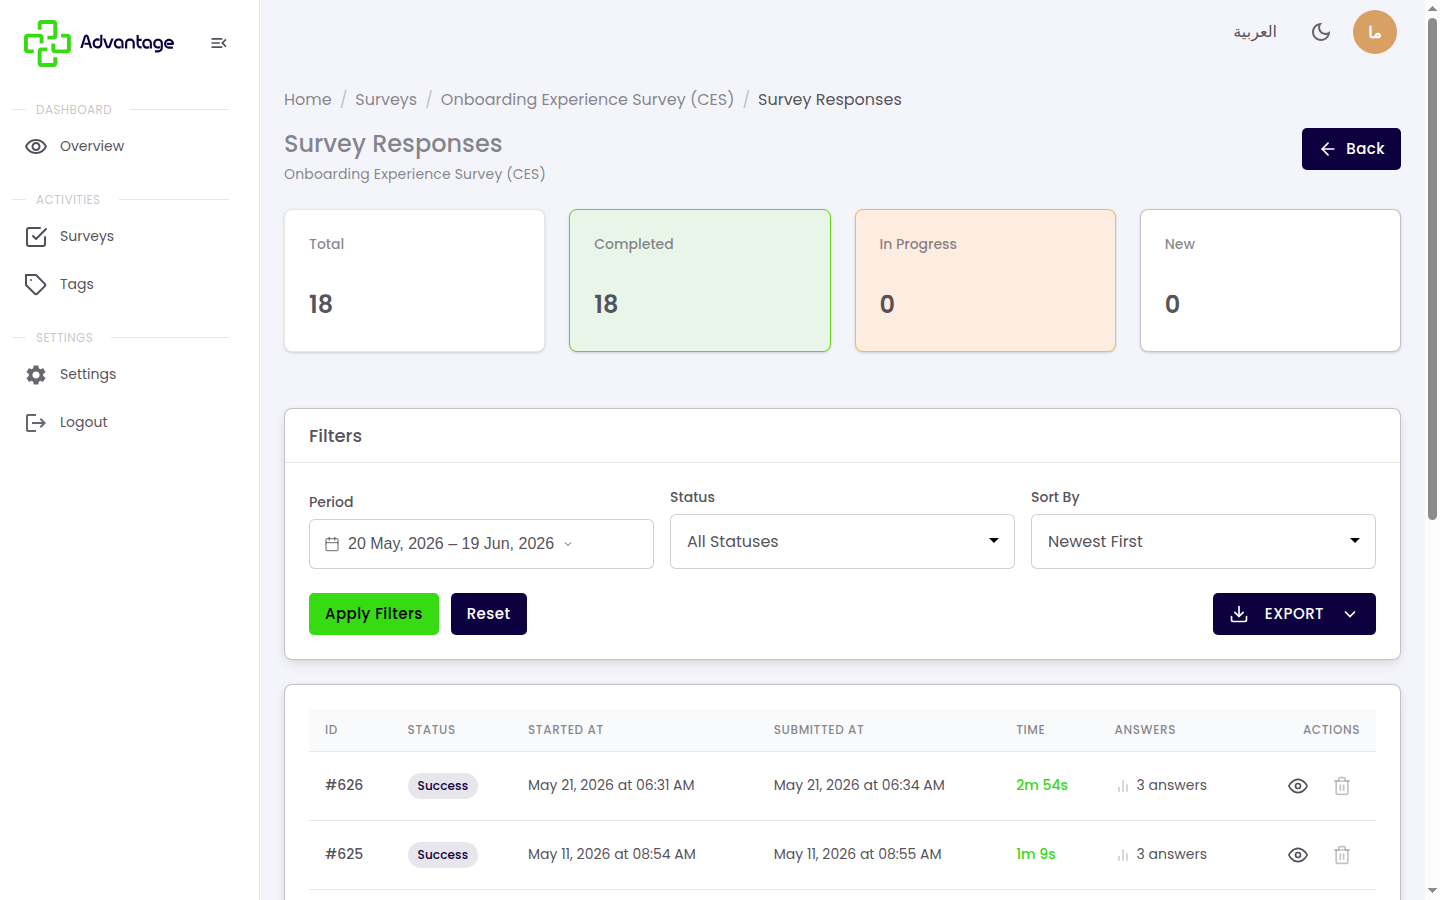
Task: Click May 11, 2026 at 08:55 AM
Action: pyautogui.click(x=858, y=854)
